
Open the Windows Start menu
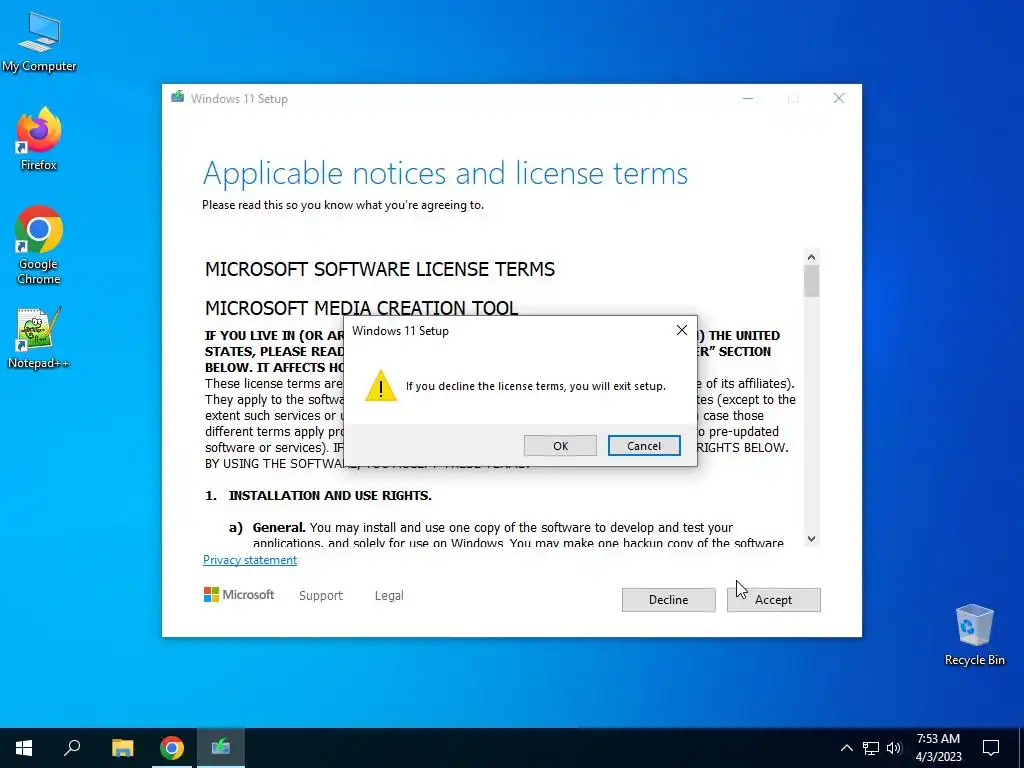coord(24,748)
